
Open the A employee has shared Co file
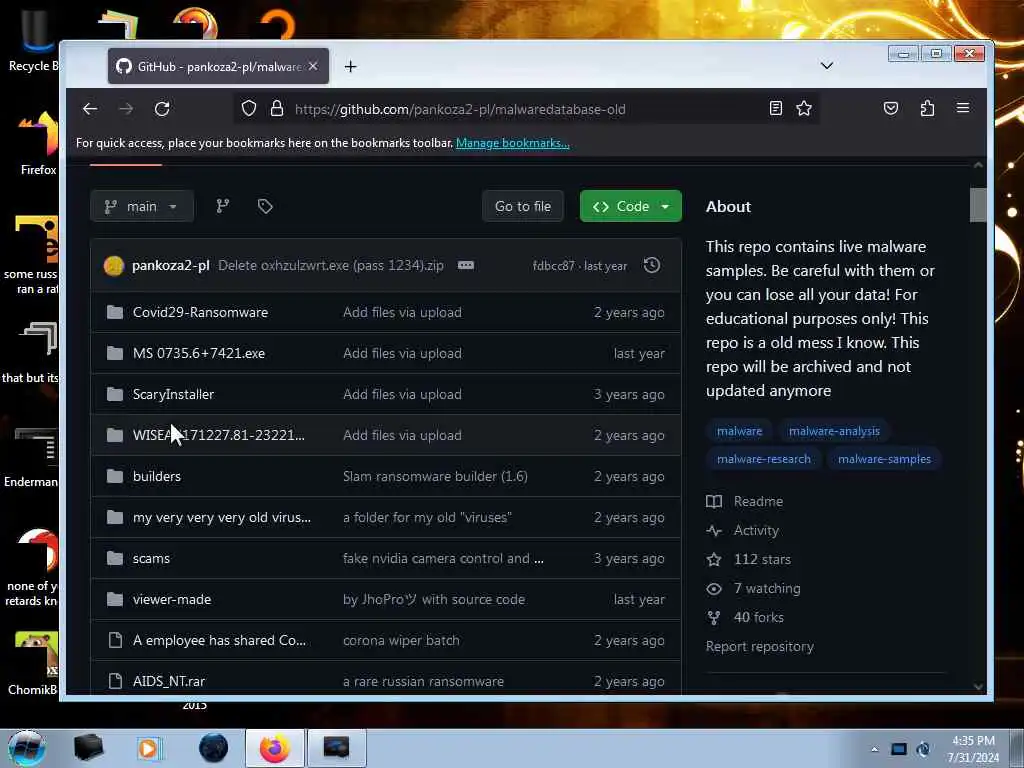(219, 641)
